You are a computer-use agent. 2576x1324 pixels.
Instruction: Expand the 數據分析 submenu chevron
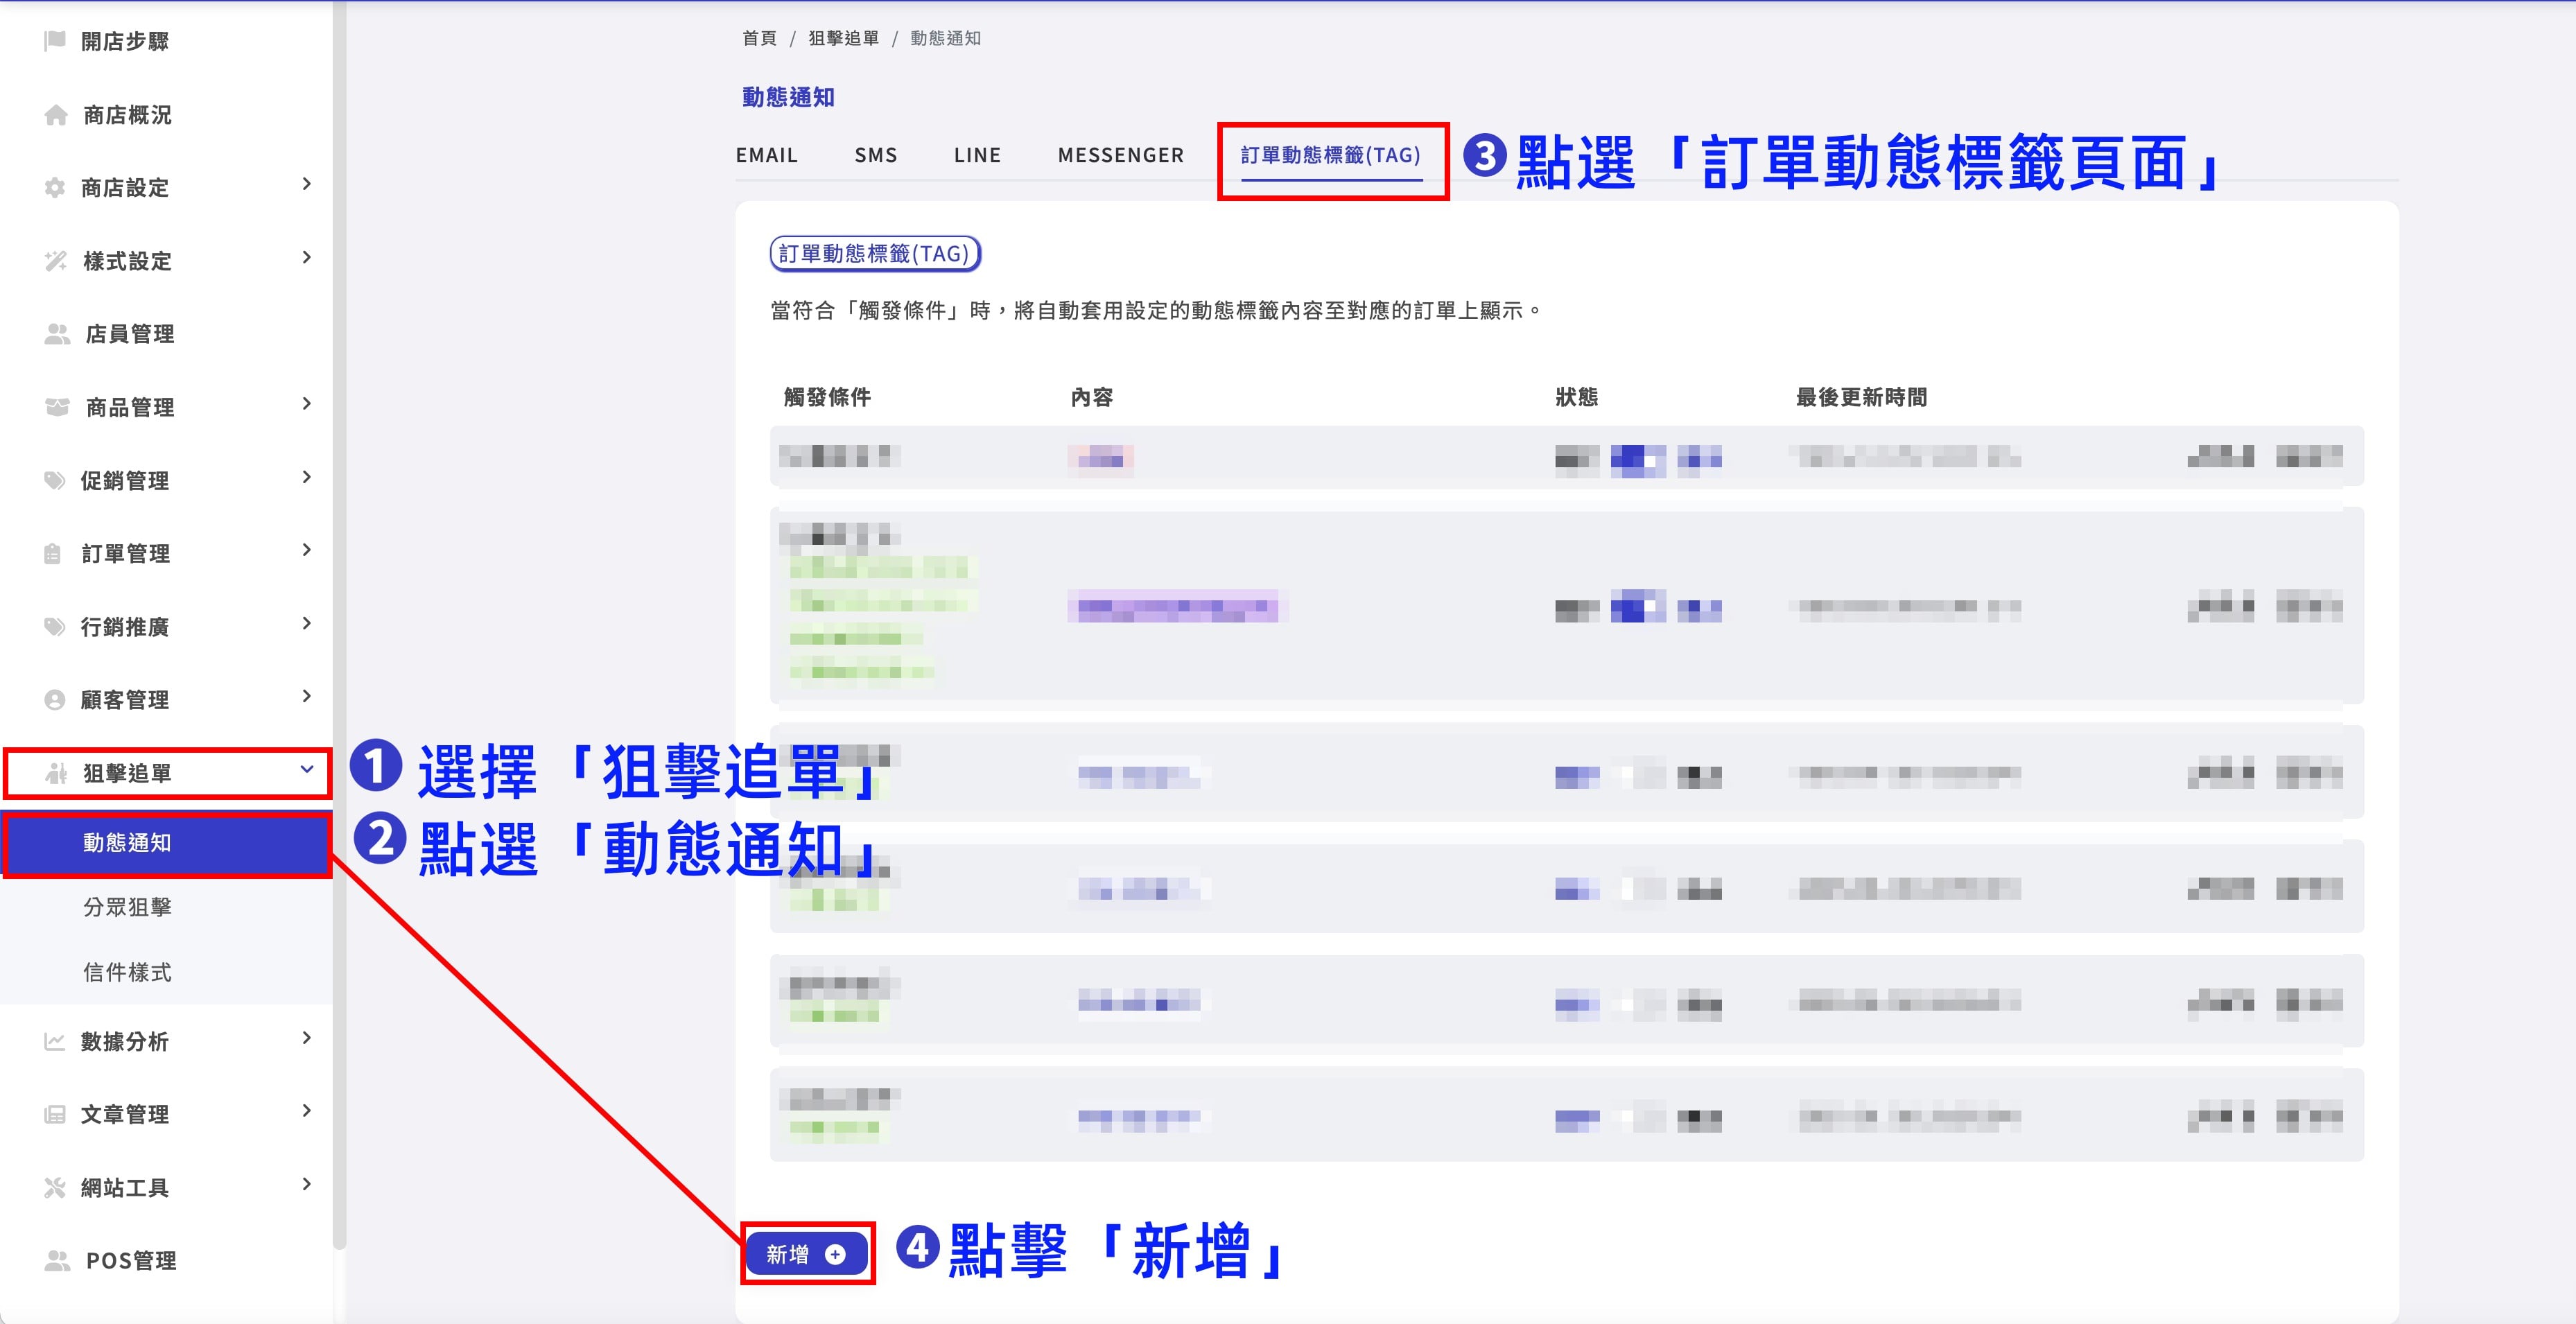click(x=307, y=1038)
